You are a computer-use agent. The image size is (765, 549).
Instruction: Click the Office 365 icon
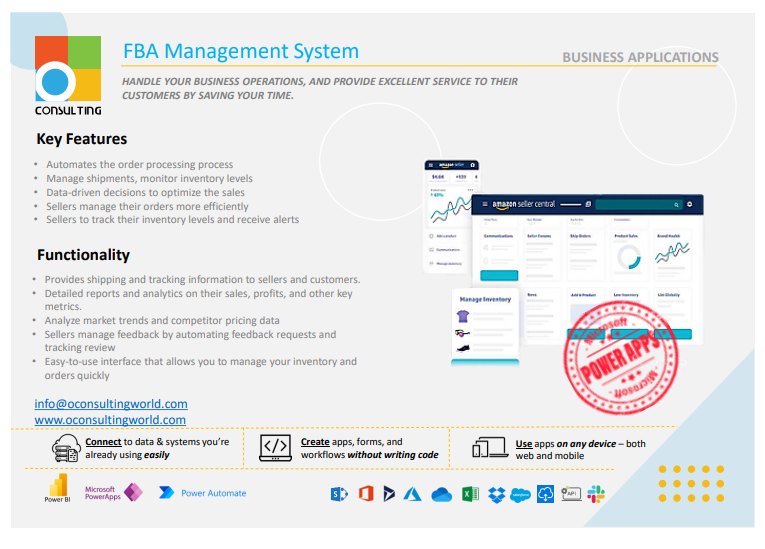(366, 494)
